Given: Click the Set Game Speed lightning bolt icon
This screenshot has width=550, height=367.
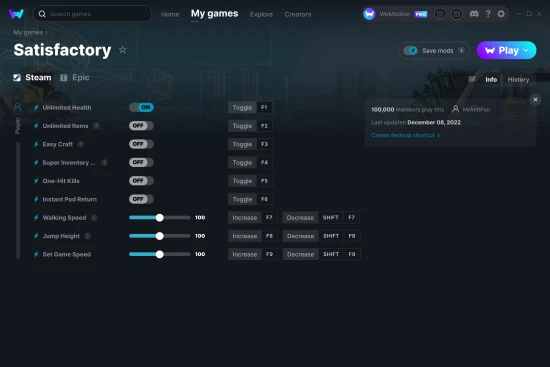Looking at the screenshot, I should (x=36, y=254).
